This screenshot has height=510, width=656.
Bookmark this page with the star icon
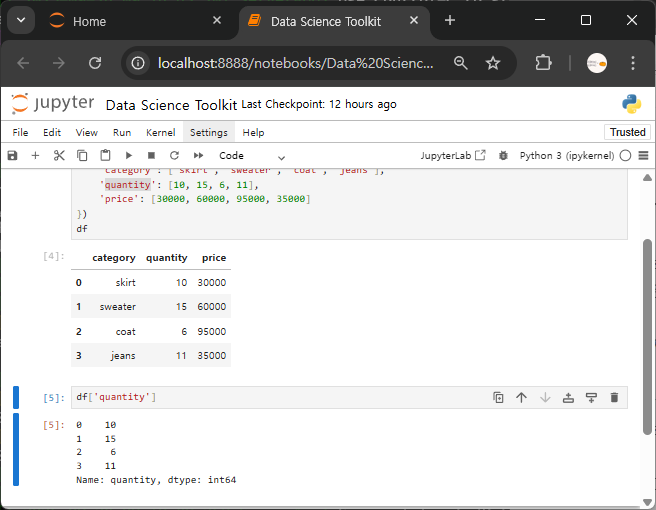[493, 63]
